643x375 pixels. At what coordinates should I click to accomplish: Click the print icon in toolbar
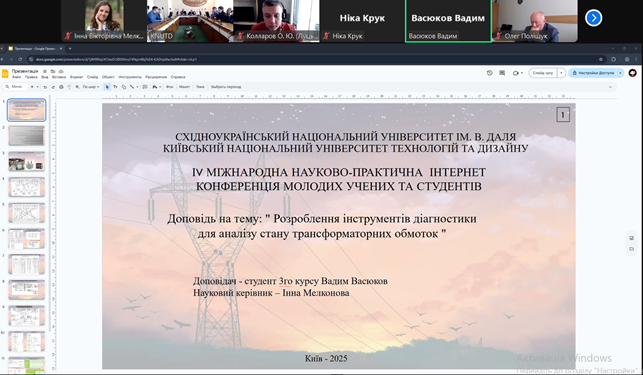click(x=61, y=87)
